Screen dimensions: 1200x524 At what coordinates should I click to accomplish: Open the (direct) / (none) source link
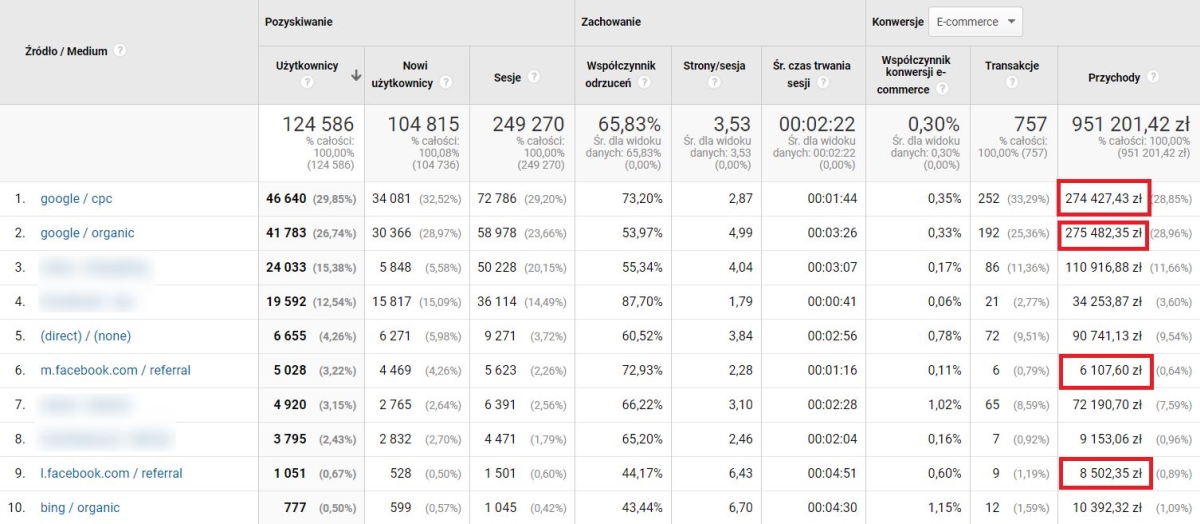85,336
